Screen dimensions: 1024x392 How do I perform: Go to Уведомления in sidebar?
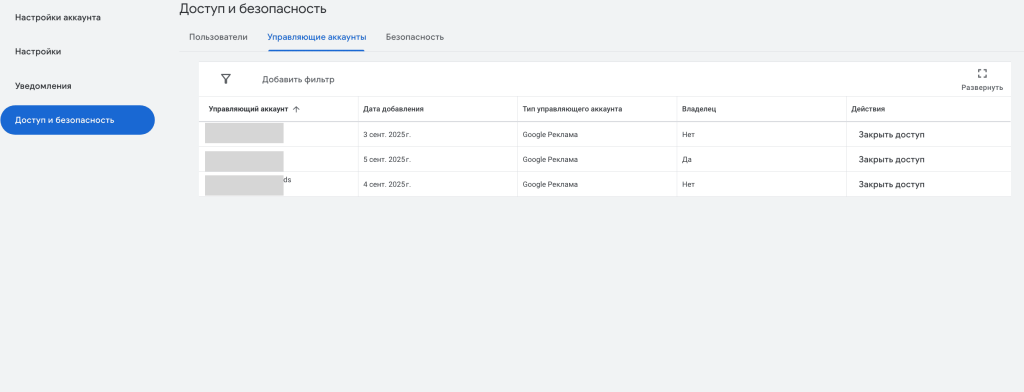tap(43, 86)
